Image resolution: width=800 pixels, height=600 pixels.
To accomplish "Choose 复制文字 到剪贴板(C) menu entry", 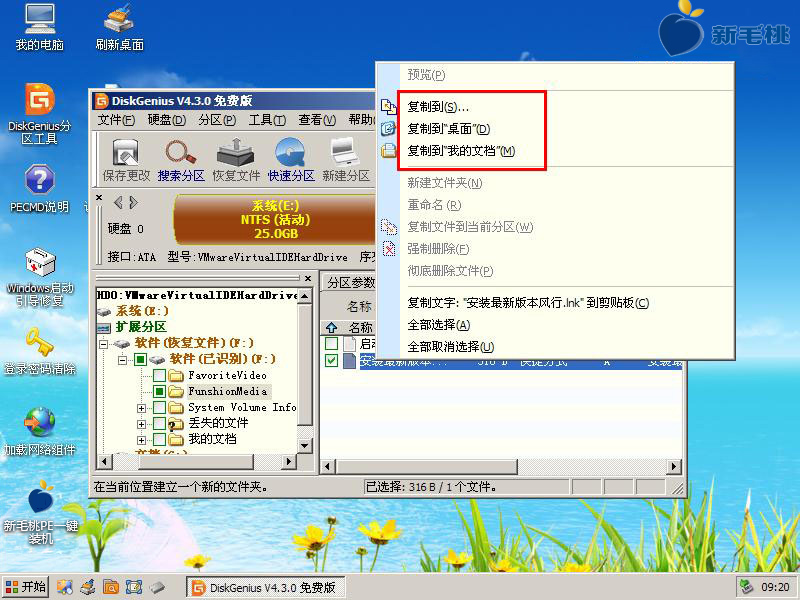I will point(555,303).
